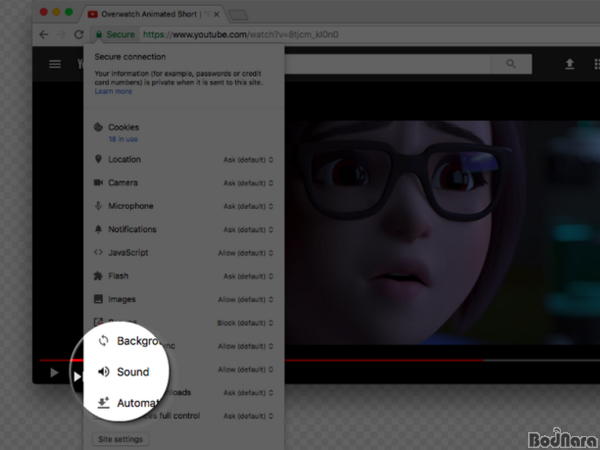This screenshot has height=450, width=600.
Task: Click the Cookies icon in site info
Action: tap(98, 127)
